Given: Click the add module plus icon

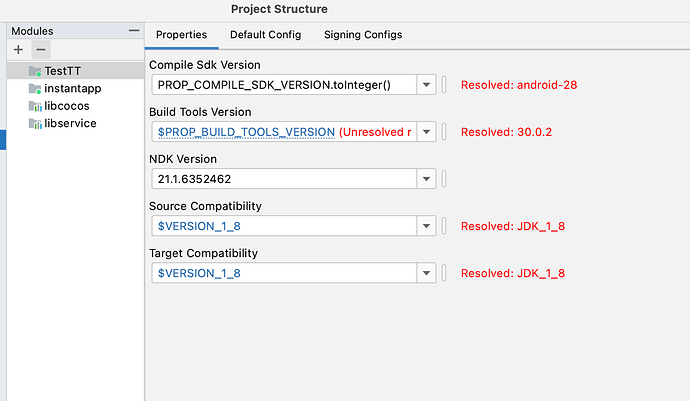Looking at the screenshot, I should click(18, 49).
